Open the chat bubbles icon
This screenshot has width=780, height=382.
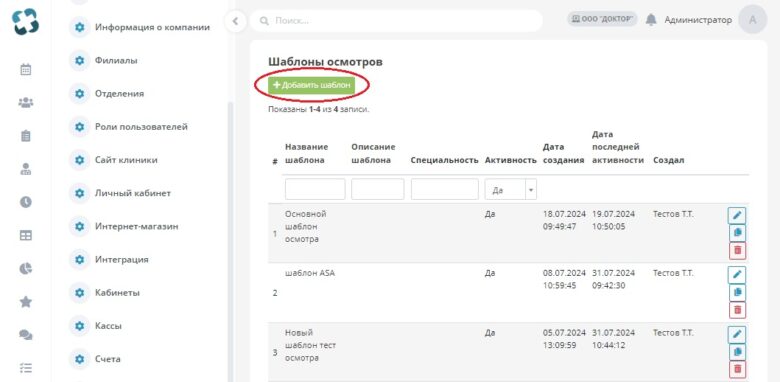click(x=25, y=335)
